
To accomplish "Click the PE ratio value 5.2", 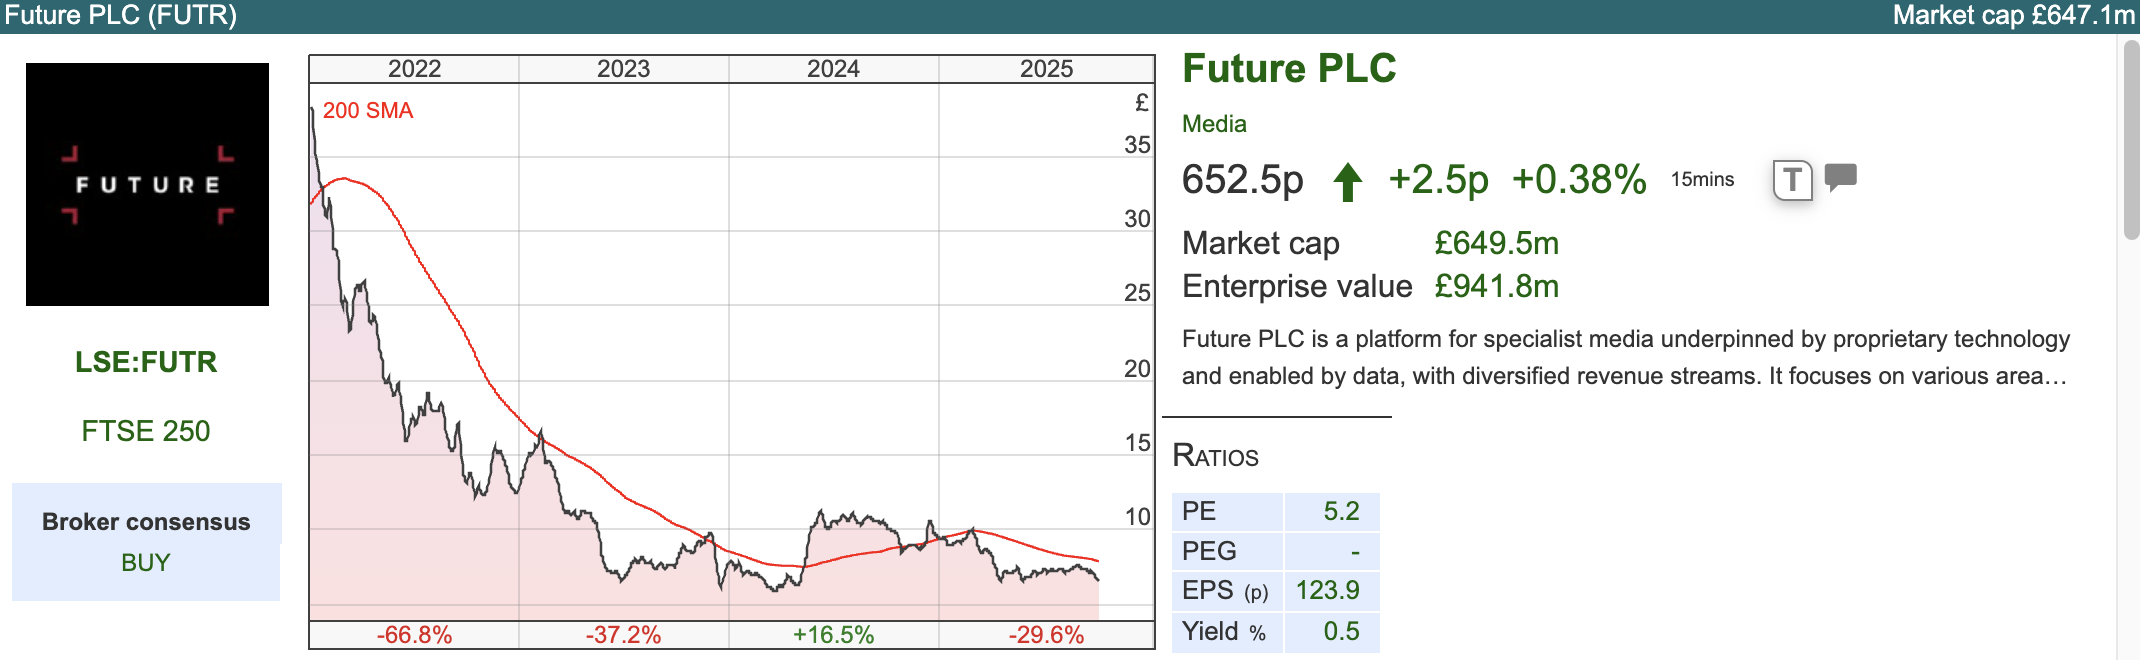I will coord(1340,512).
